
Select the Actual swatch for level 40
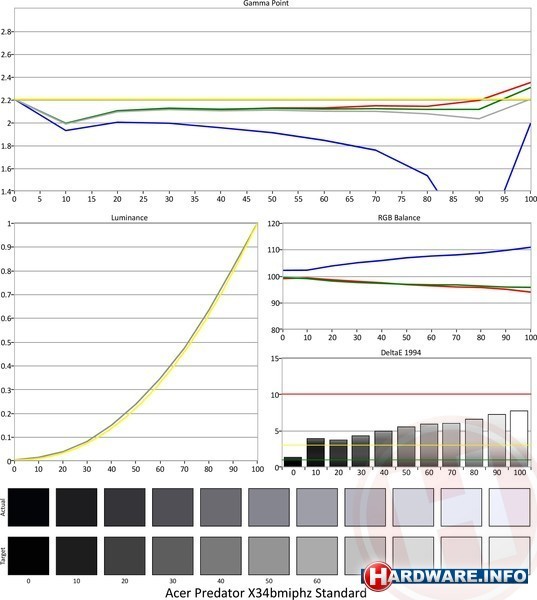(221, 507)
